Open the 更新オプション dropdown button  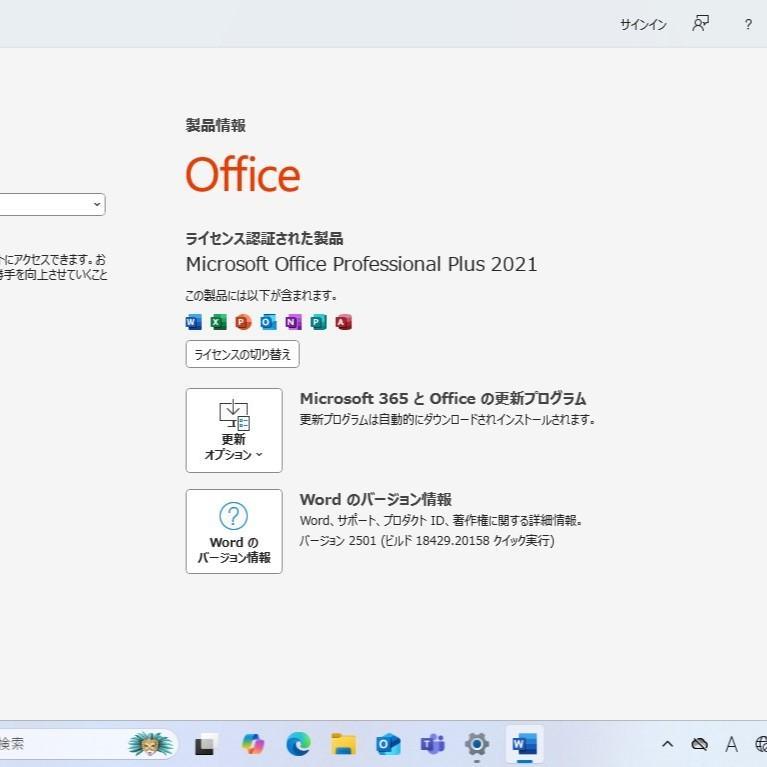[x=234, y=430]
